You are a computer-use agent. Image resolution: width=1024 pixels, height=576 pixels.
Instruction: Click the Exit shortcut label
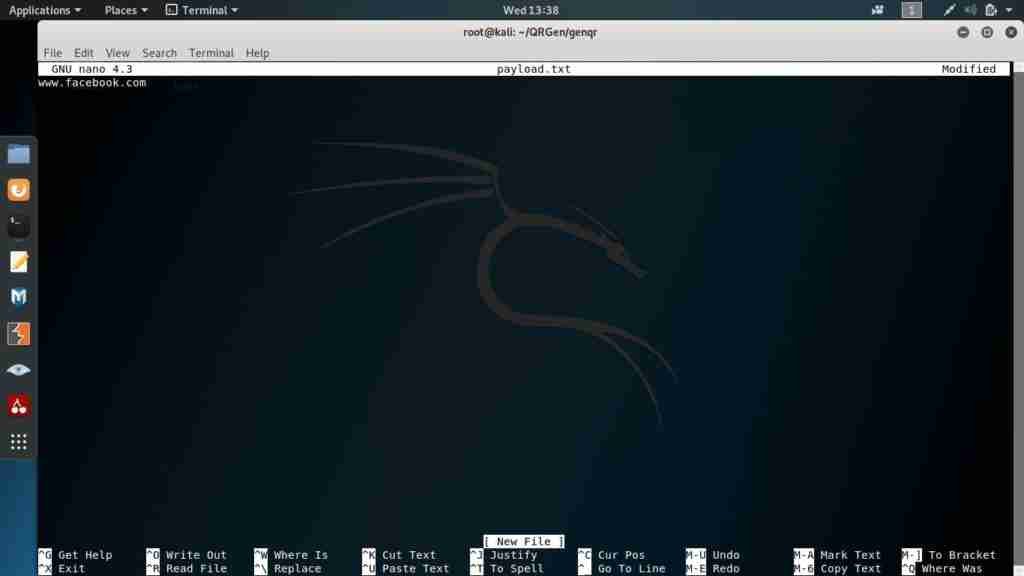tap(71, 568)
